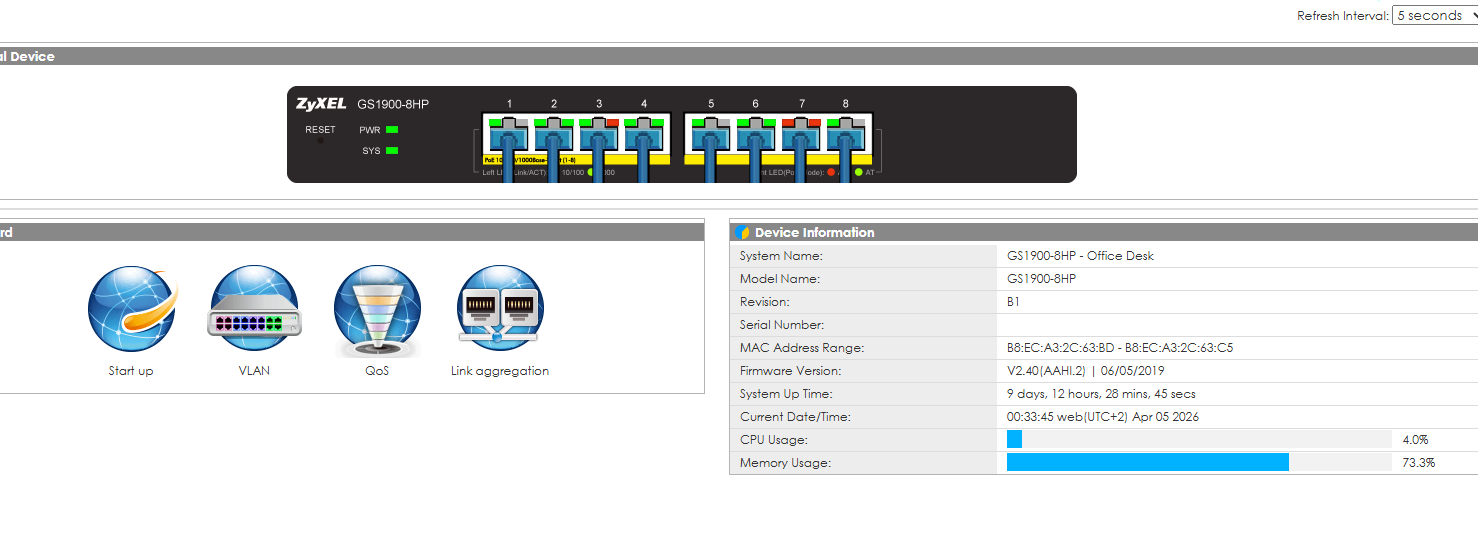Viewport: 1478px width, 534px height.
Task: Open the Refresh Interval dropdown
Action: (x=1435, y=16)
